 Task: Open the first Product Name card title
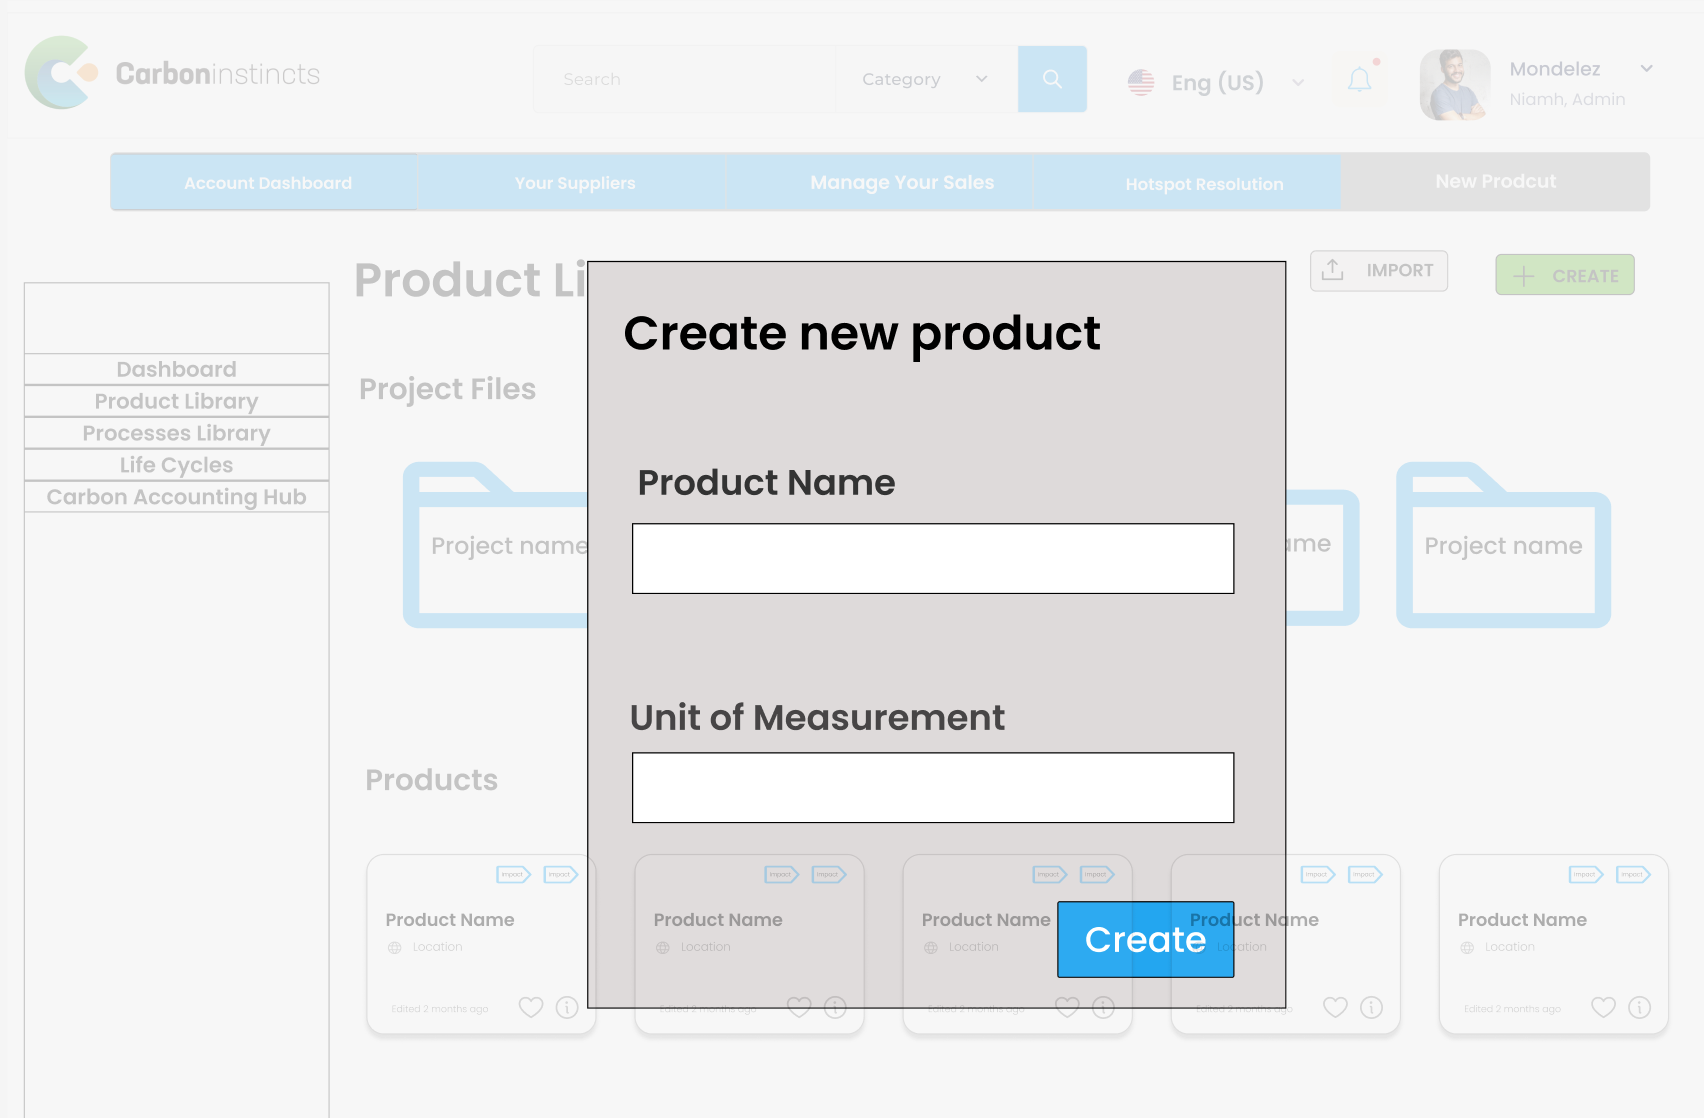pyautogui.click(x=450, y=919)
